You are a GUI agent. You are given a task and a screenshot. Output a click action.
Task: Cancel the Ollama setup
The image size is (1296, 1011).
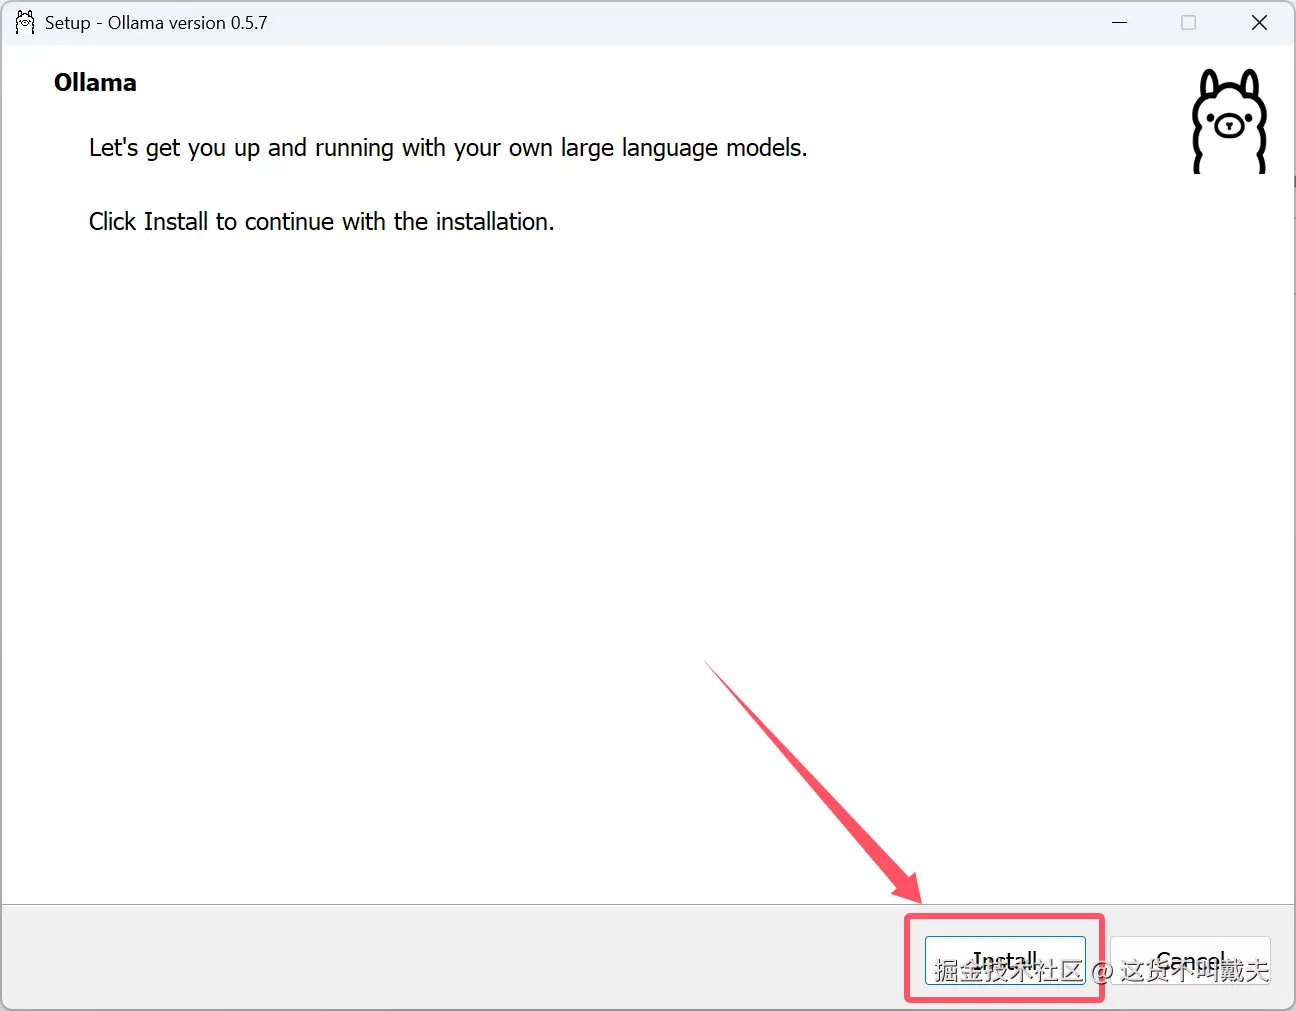[1190, 961]
